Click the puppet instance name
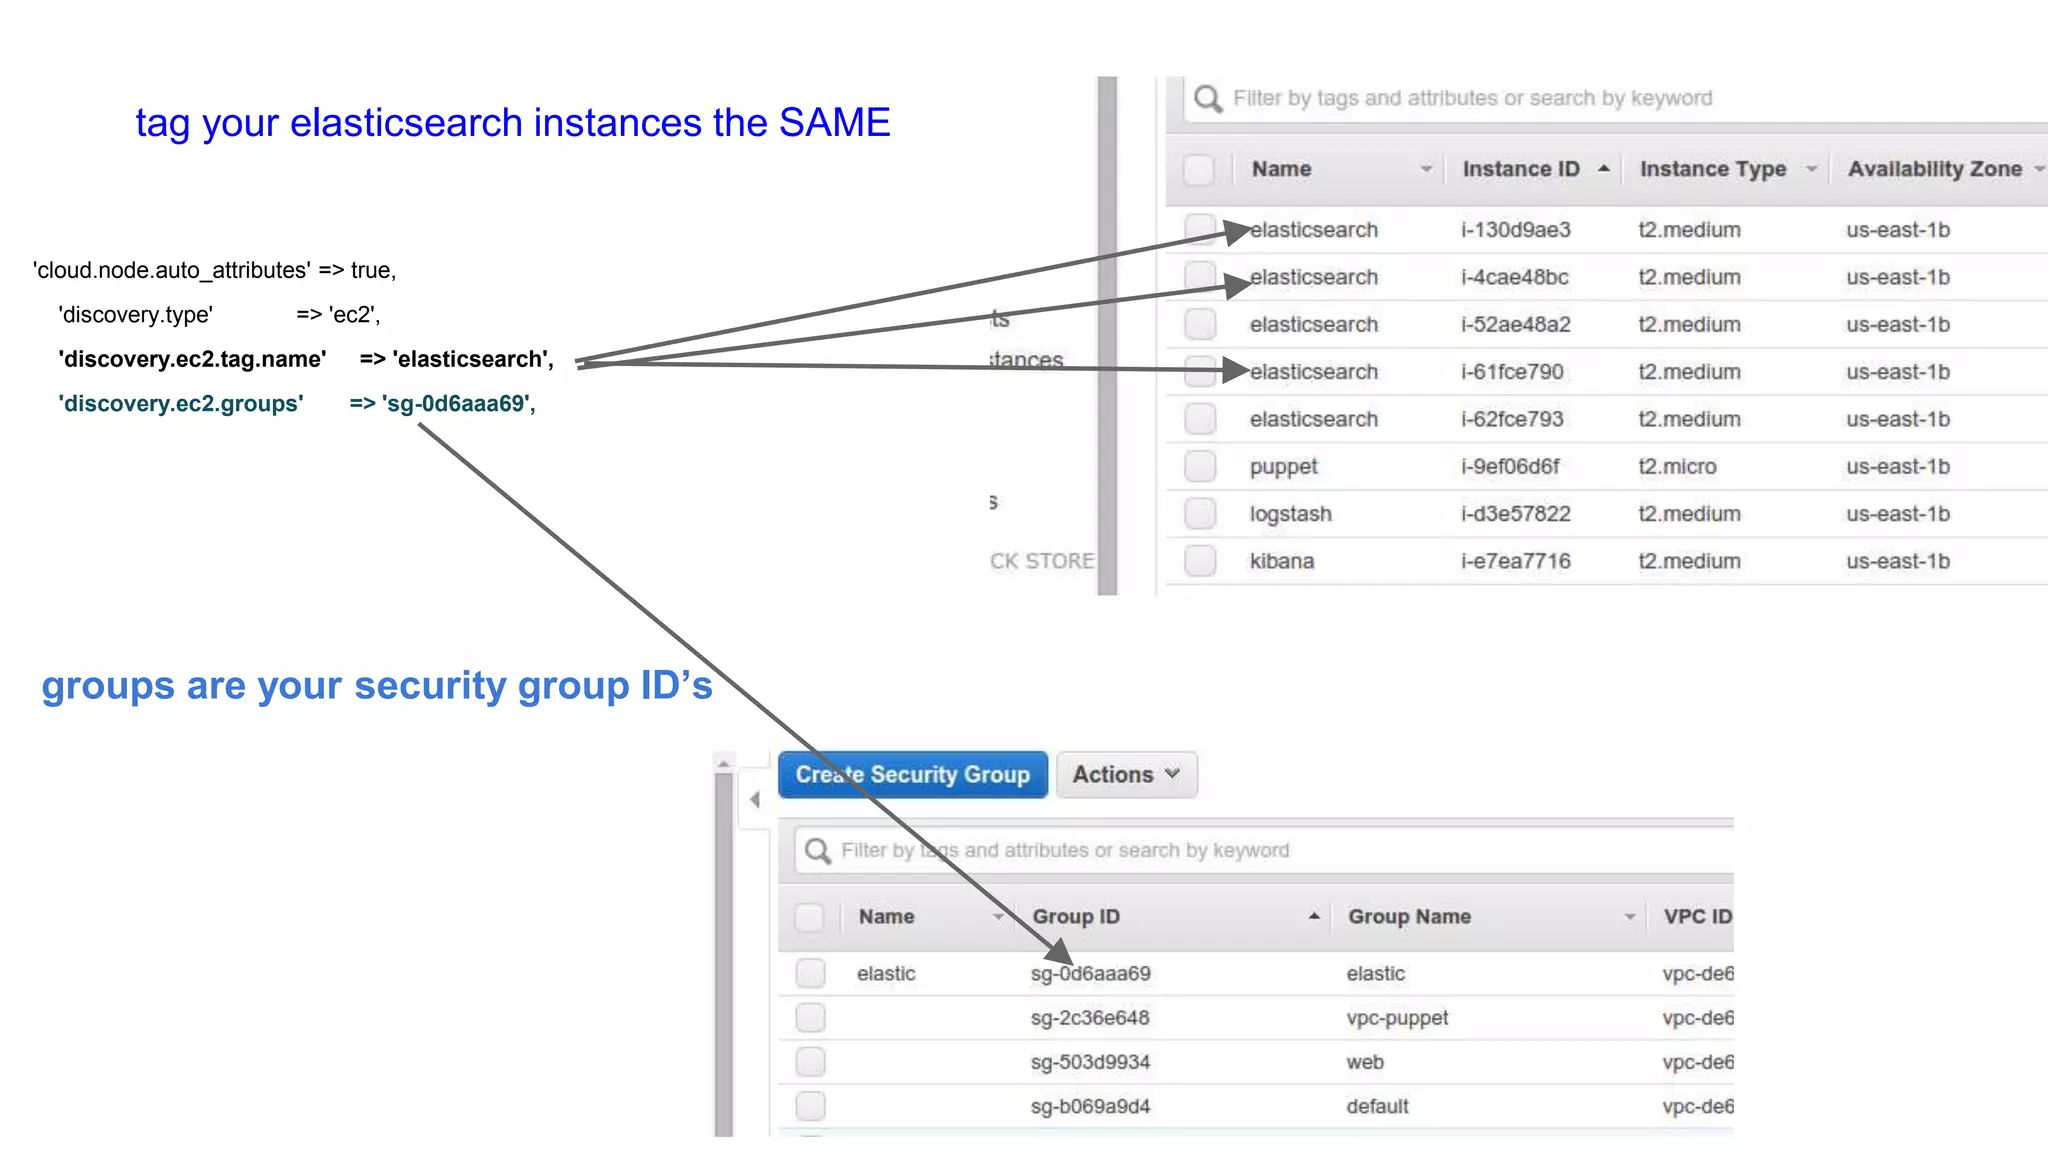Screen dimensions: 2048x1152 1284,467
